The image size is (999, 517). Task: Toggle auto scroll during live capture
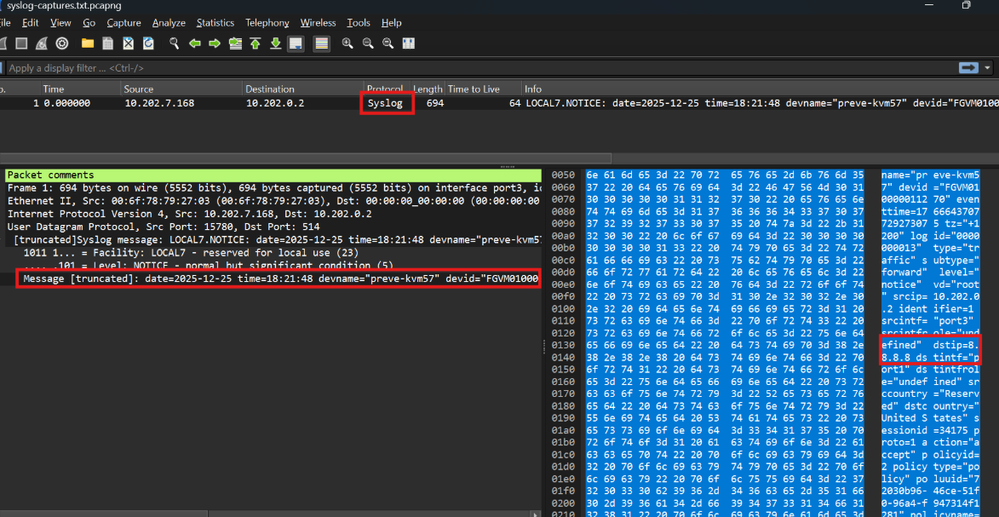[295, 43]
